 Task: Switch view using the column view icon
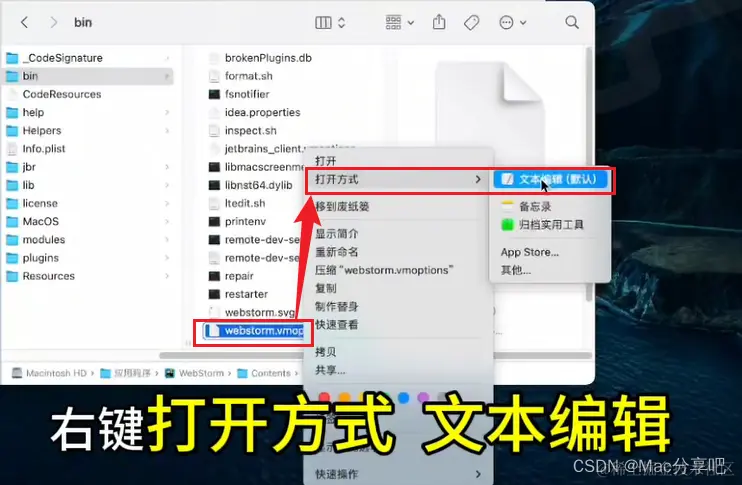coord(323,22)
